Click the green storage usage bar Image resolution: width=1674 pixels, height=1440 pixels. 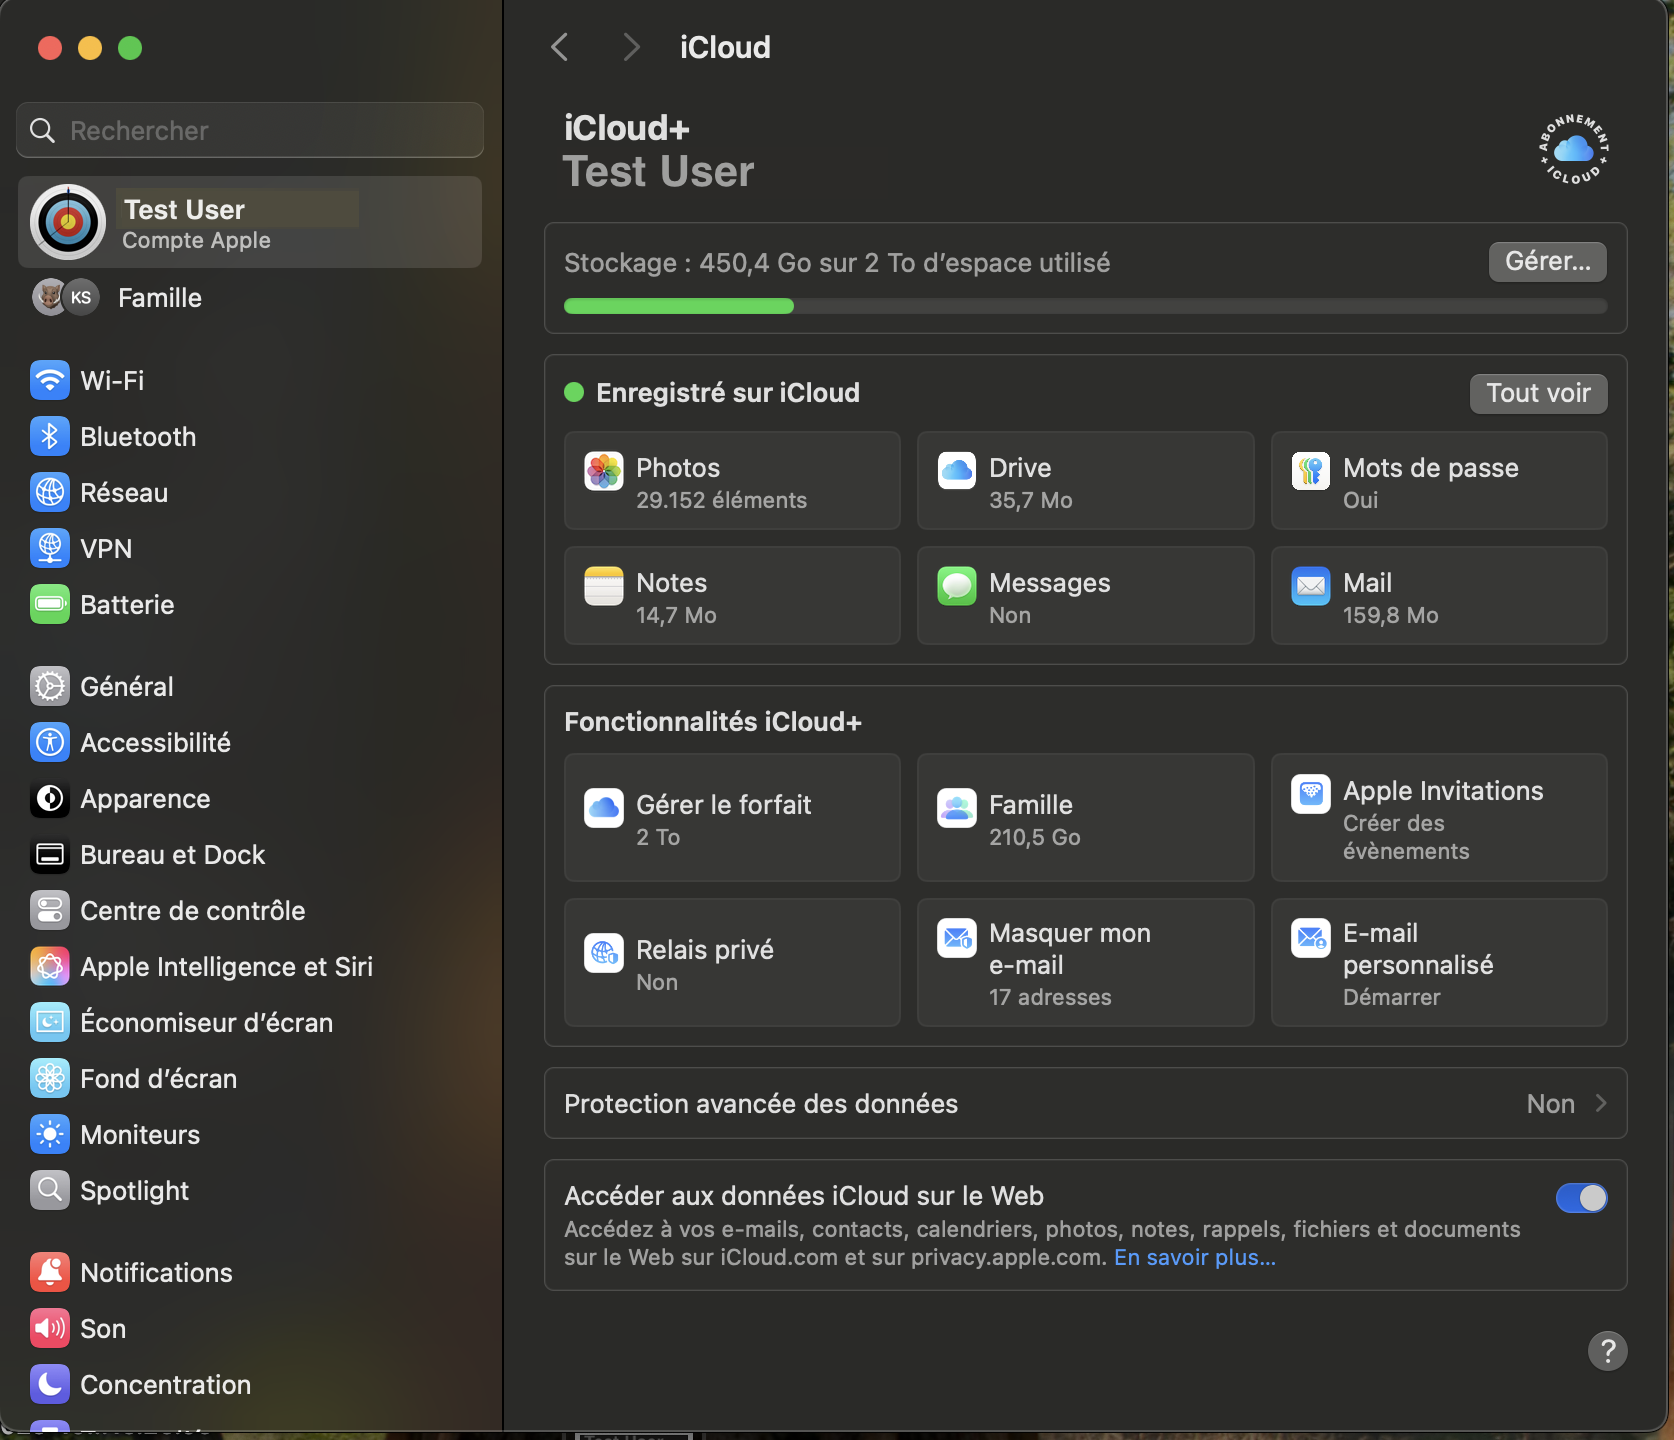coord(679,306)
